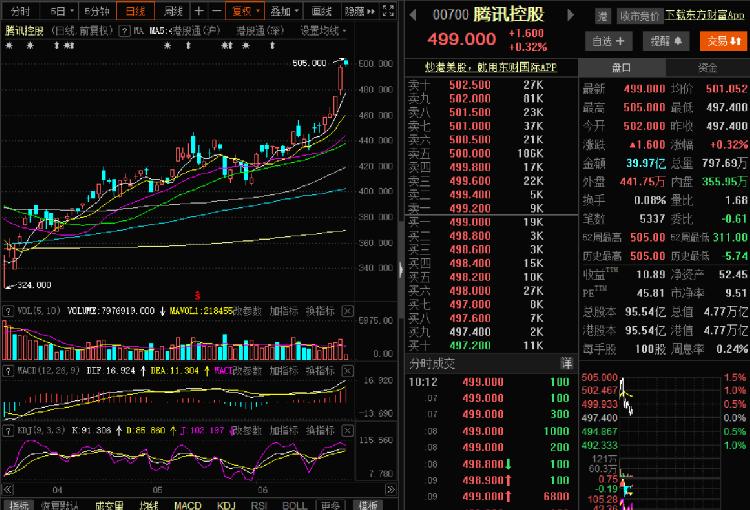Open the 叠加 overlay dropdown
The width and height of the screenshot is (750, 510).
pyautogui.click(x=284, y=11)
